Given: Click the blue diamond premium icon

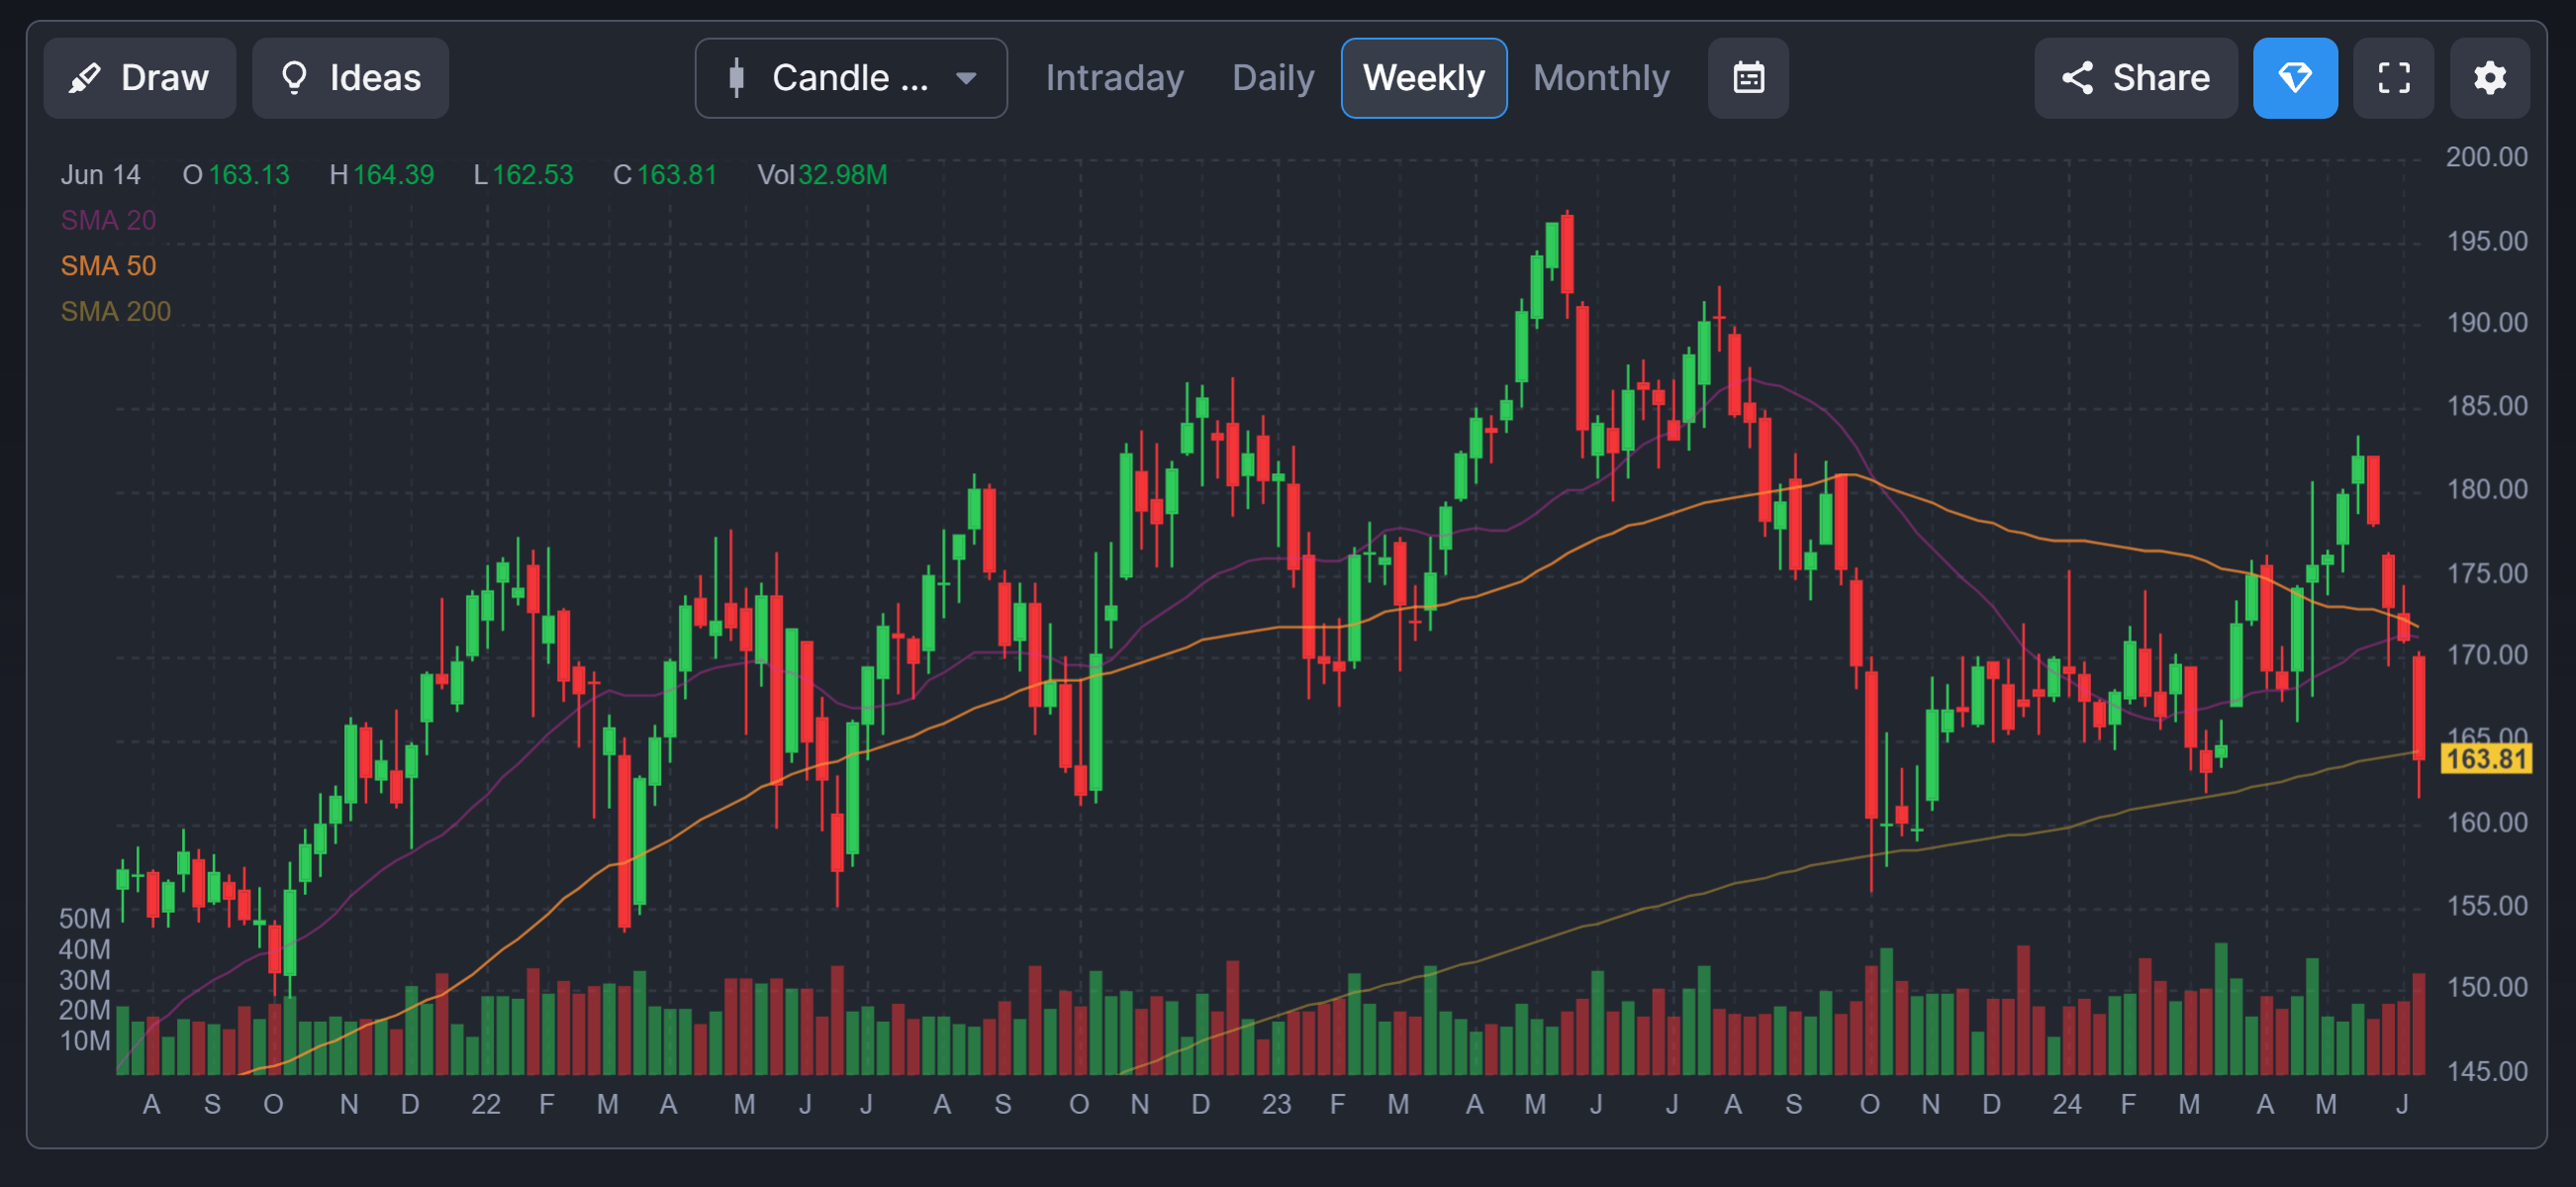Looking at the screenshot, I should pyautogui.click(x=2295, y=78).
